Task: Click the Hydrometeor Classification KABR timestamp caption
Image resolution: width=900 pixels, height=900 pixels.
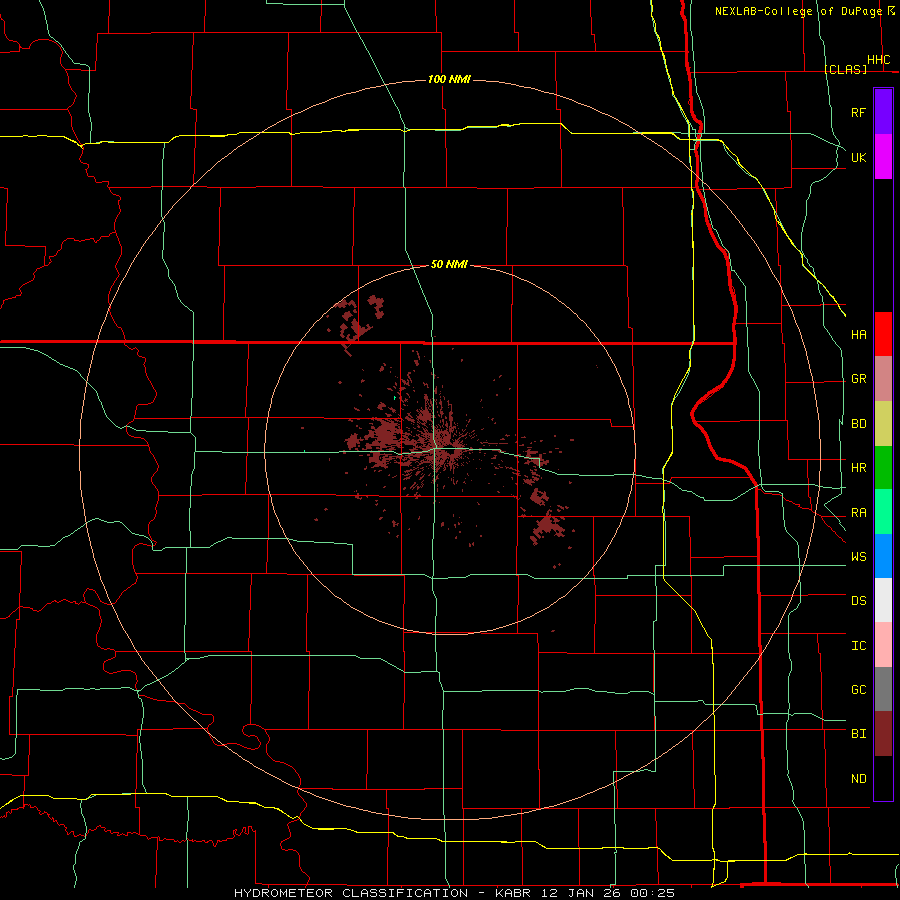Action: pos(454,893)
